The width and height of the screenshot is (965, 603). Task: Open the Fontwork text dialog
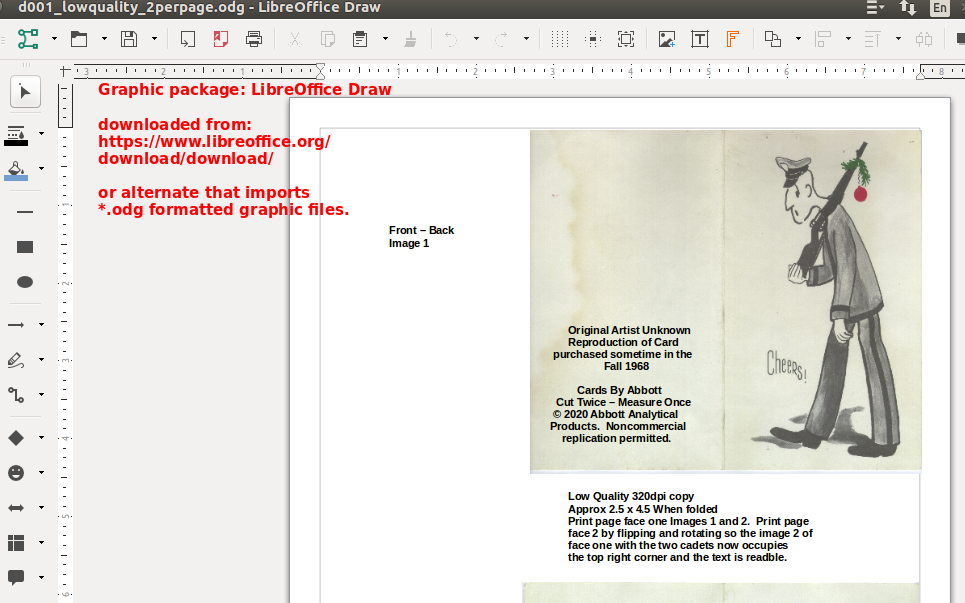pyautogui.click(x=732, y=39)
